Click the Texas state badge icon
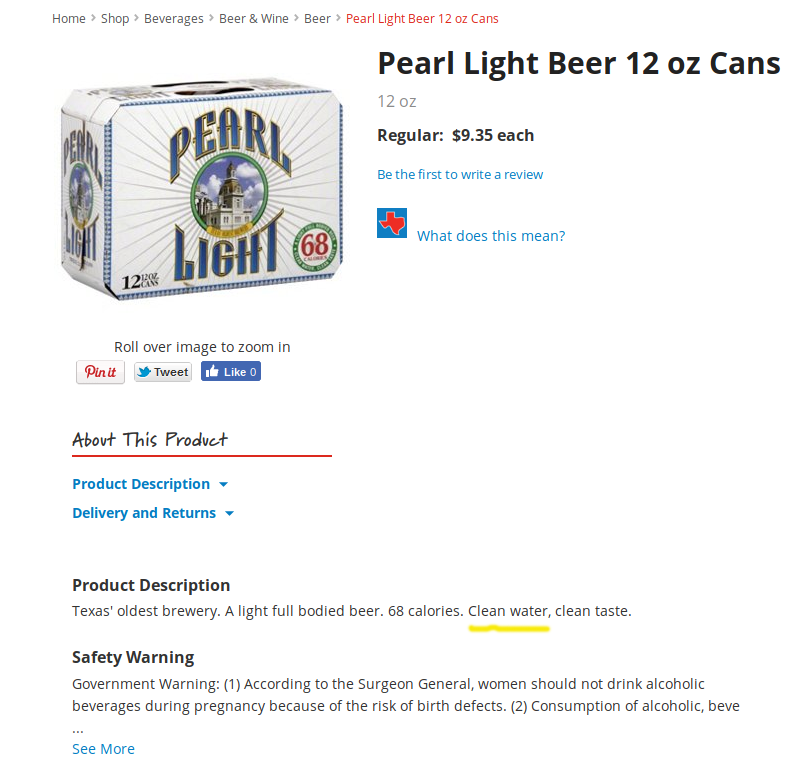 point(391,223)
